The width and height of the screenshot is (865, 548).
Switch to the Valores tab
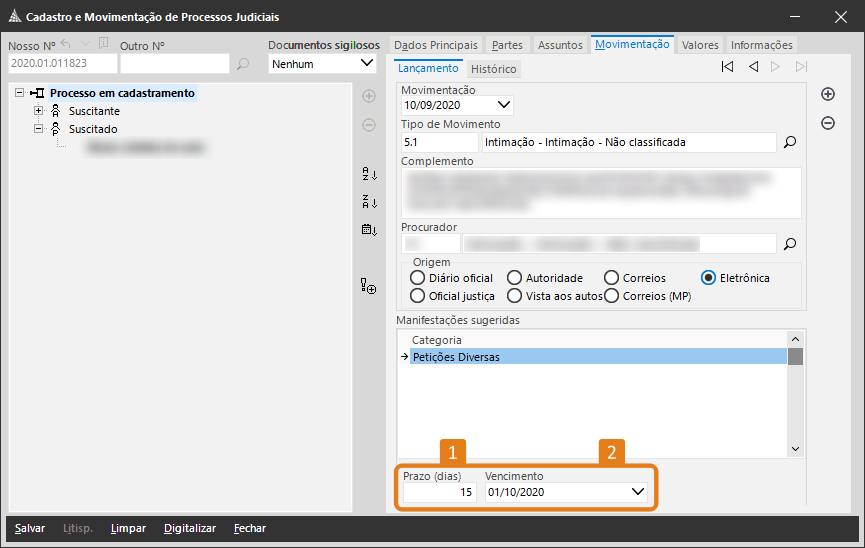coord(700,45)
